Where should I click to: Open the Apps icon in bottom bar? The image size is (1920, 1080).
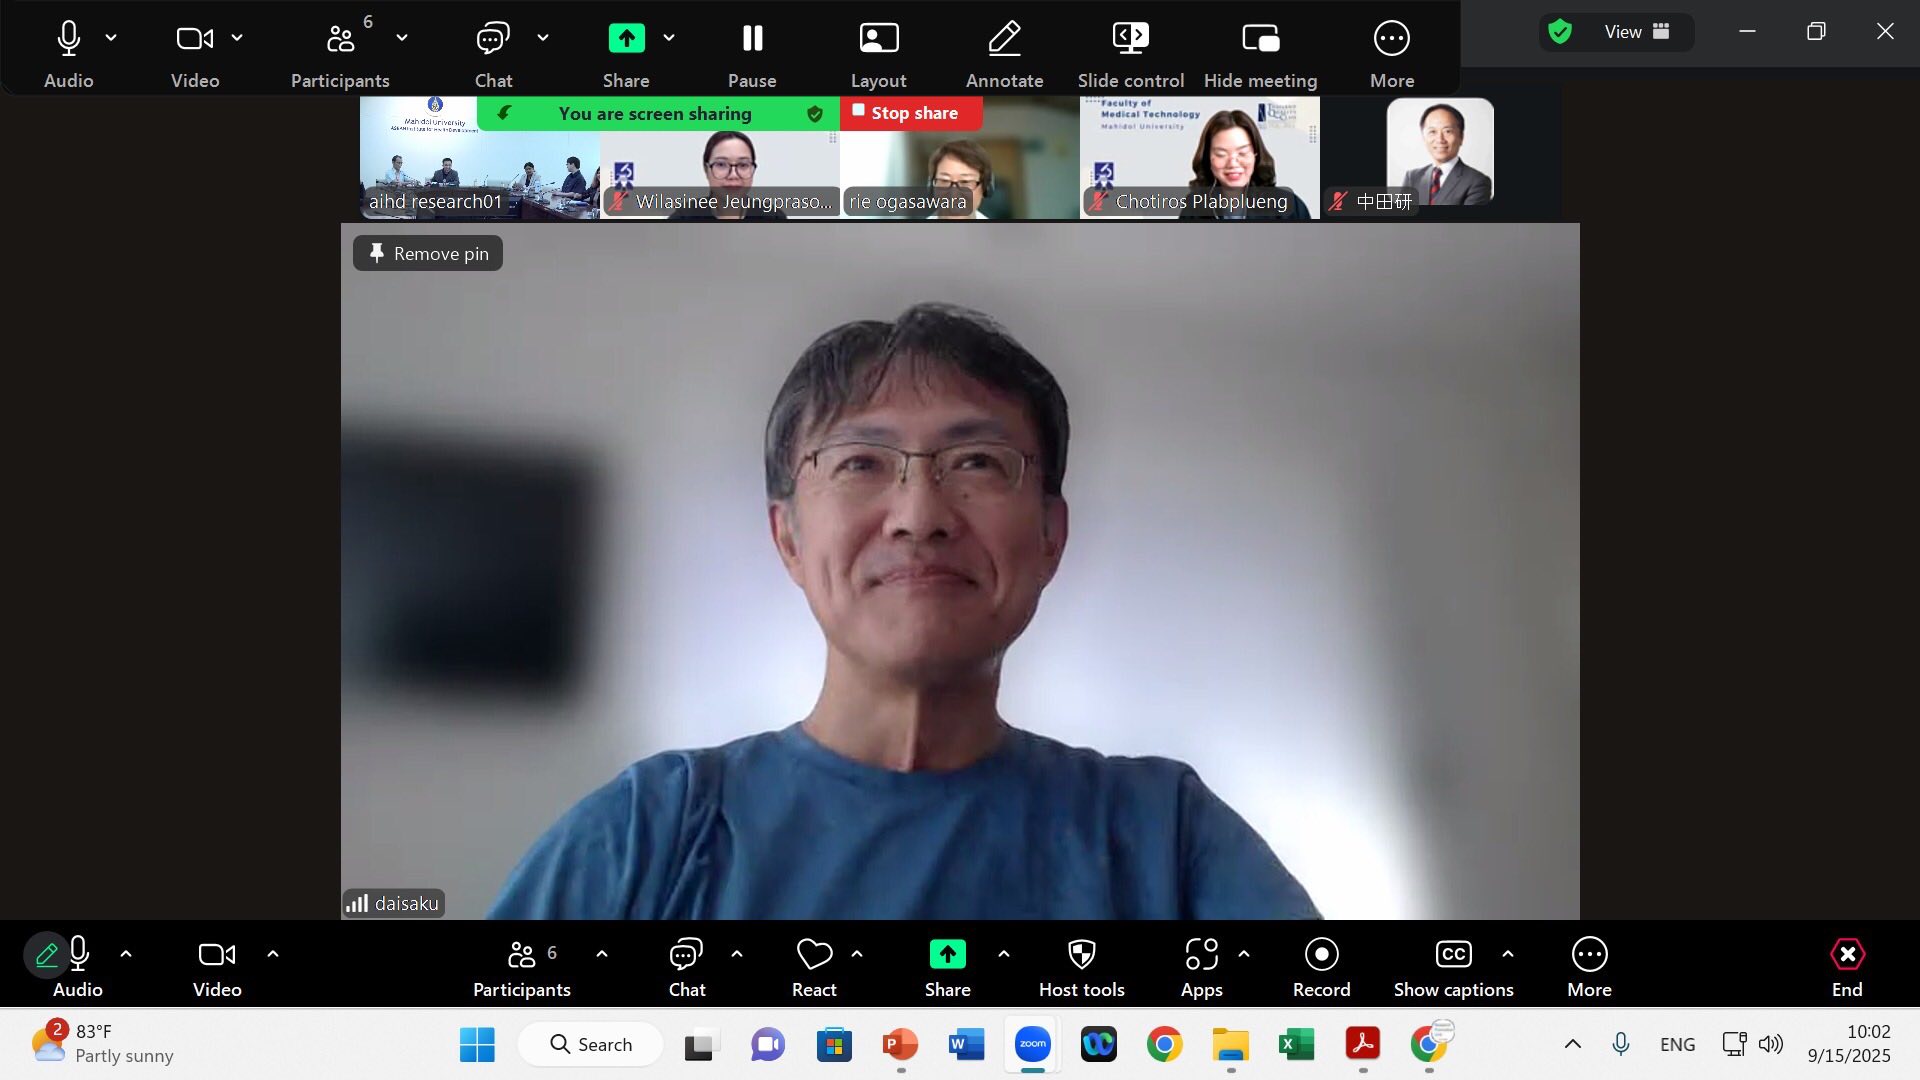point(1201,955)
